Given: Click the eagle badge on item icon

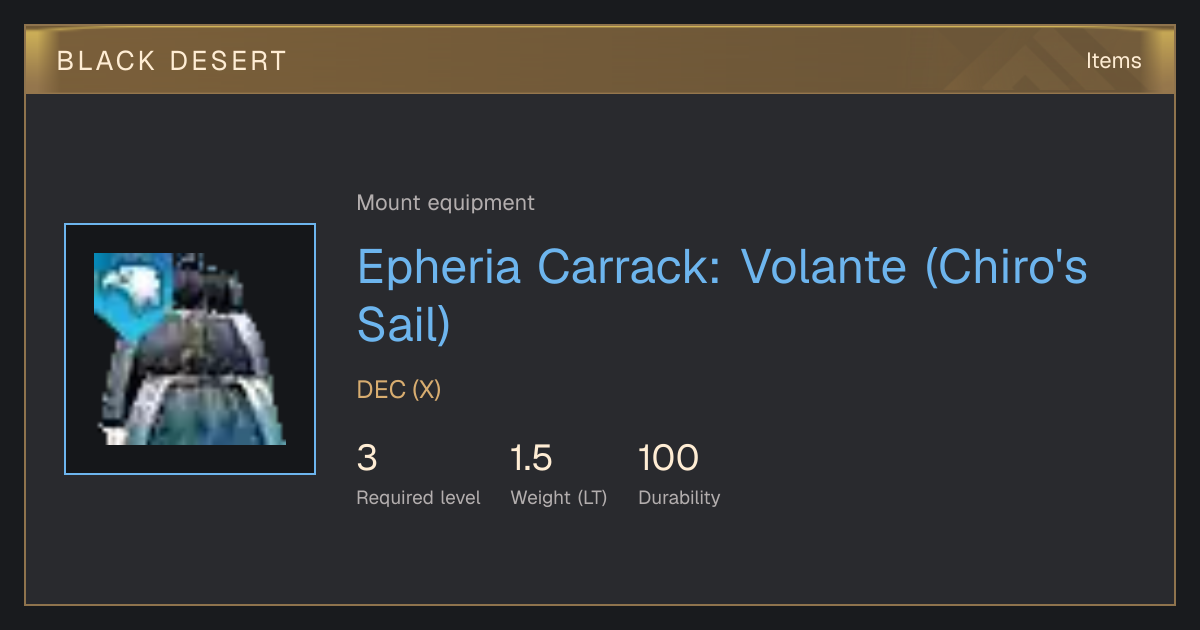Looking at the screenshot, I should (134, 289).
